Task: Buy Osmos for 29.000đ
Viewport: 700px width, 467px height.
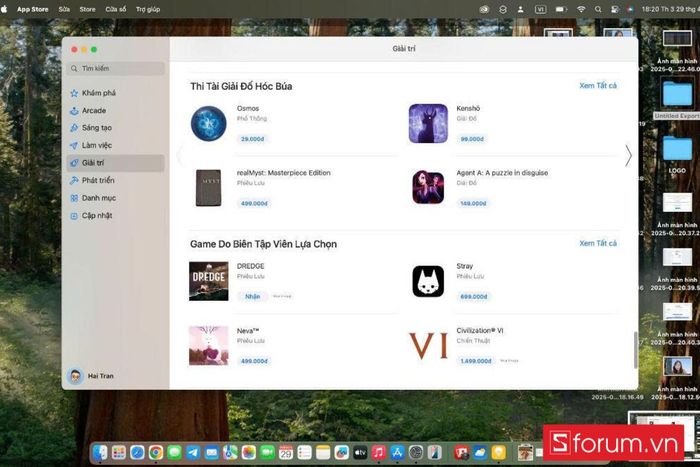Action: pos(253,139)
